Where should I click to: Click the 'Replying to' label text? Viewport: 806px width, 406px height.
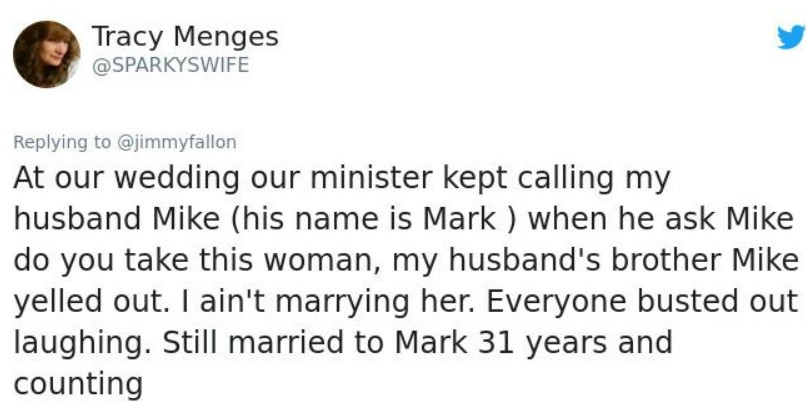click(63, 142)
